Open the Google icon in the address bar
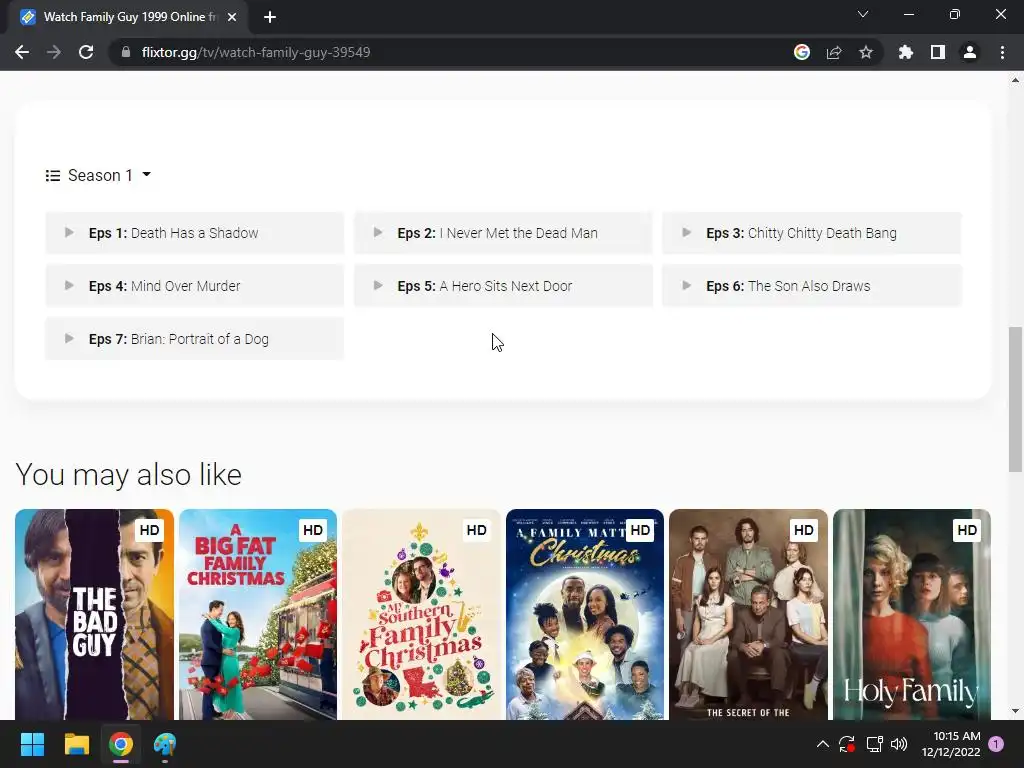Screen dimensions: 1024x768 (802, 52)
